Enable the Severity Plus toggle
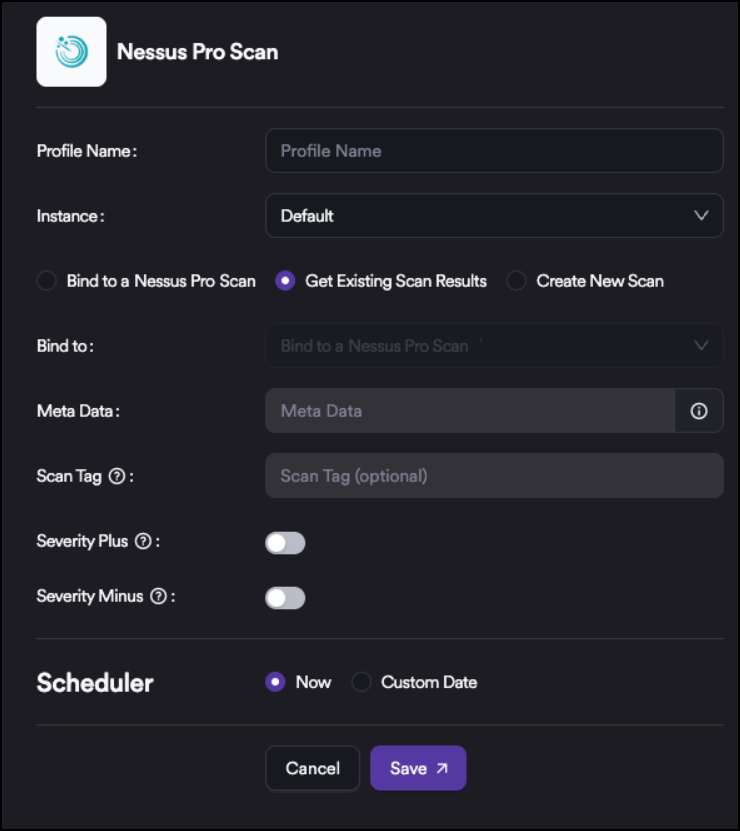 (285, 543)
